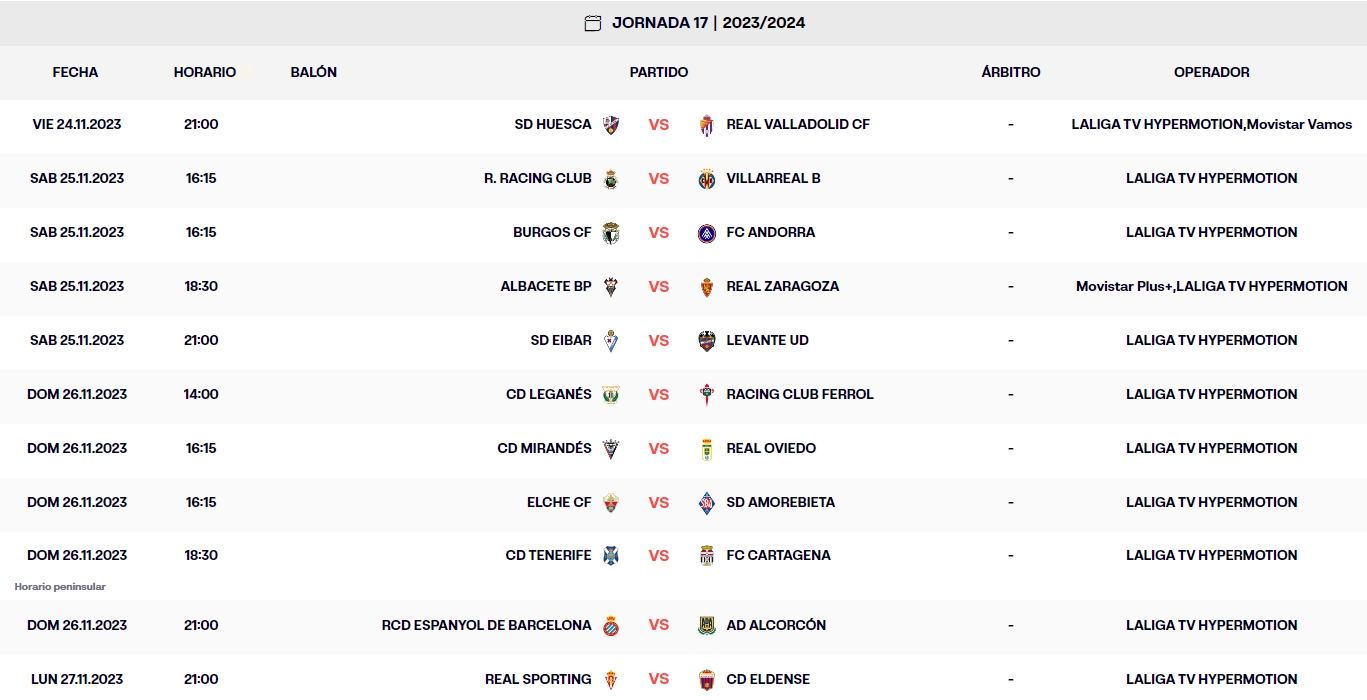Open the CD Leganés club crest
This screenshot has width=1367, height=700.
coord(613,394)
